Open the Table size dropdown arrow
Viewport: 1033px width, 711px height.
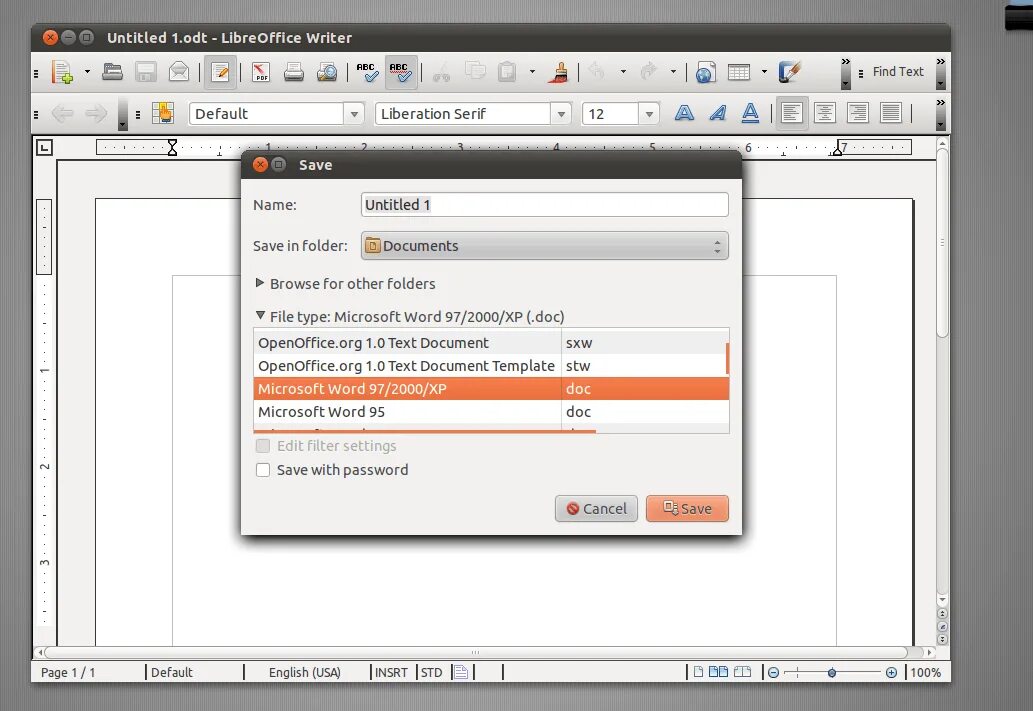click(x=764, y=72)
